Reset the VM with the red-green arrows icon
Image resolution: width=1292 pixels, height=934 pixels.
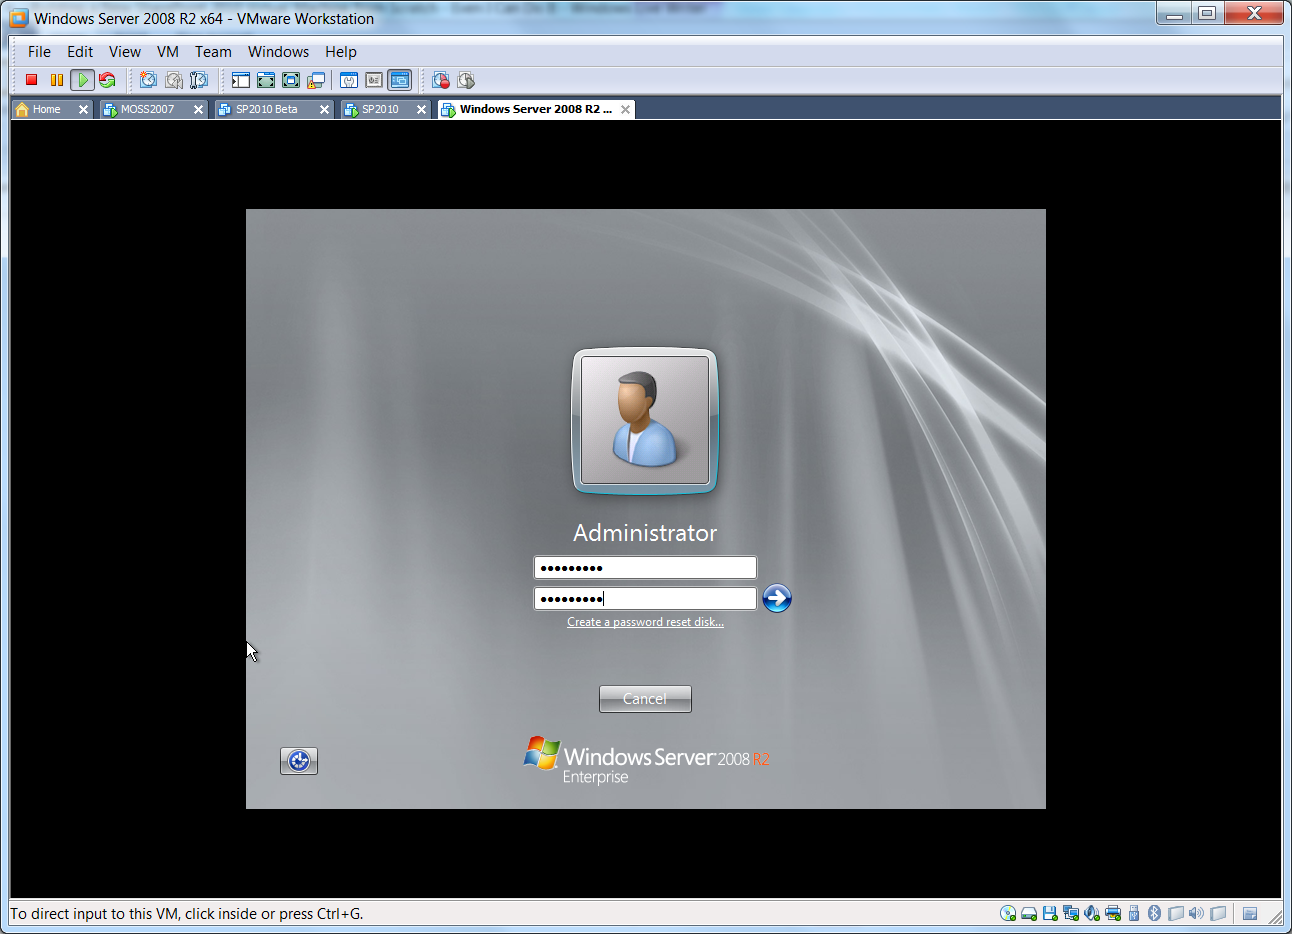[107, 80]
